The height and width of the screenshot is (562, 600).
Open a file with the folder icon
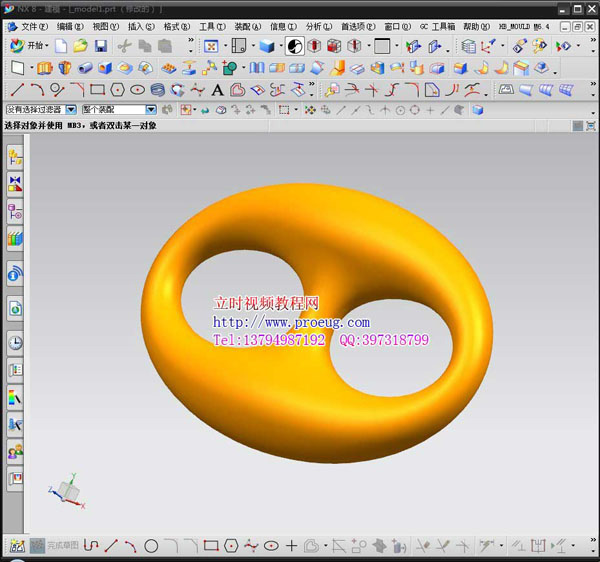pos(80,46)
